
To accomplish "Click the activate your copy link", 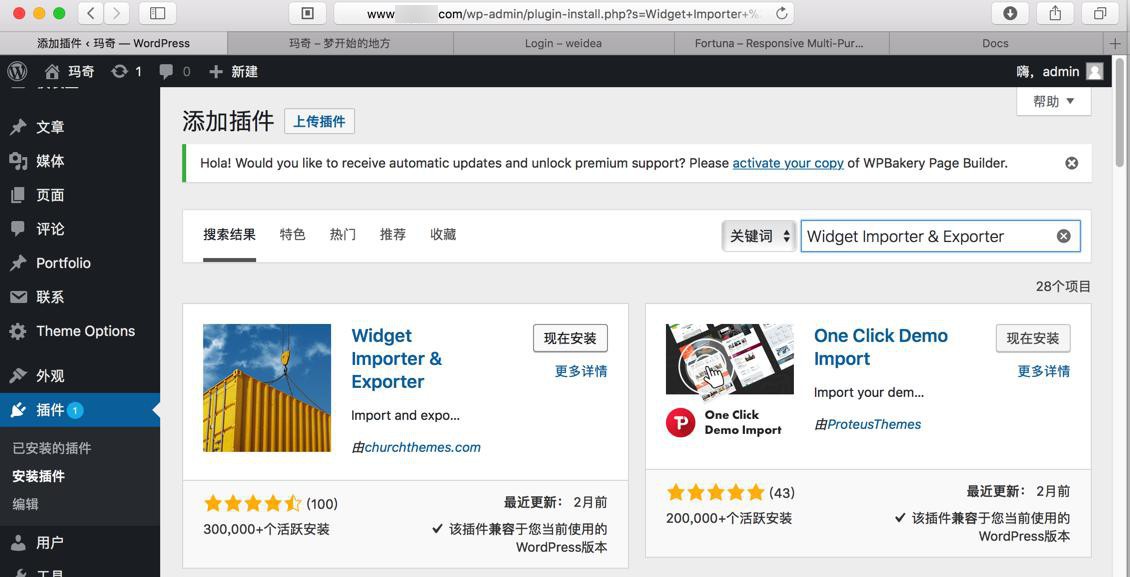I will click(788, 164).
